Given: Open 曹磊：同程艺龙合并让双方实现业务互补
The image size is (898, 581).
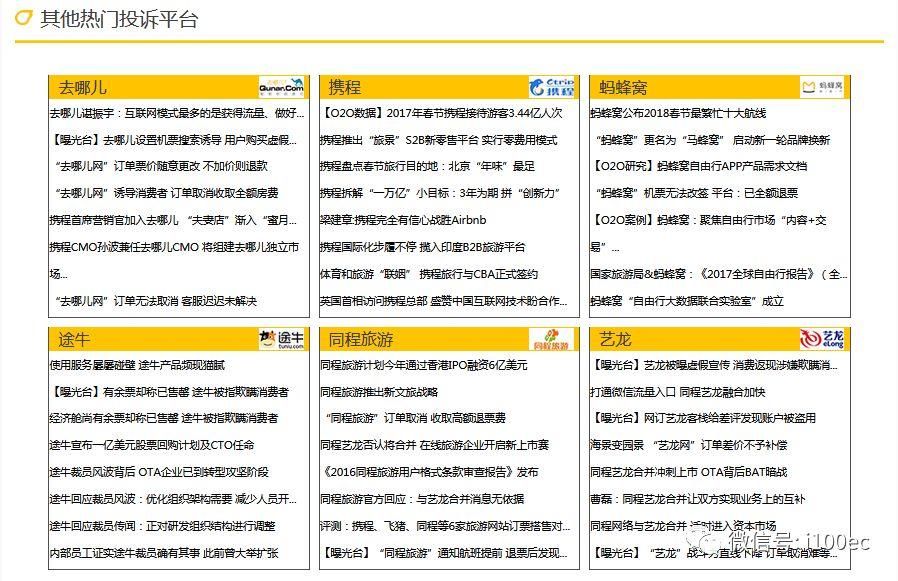Looking at the screenshot, I should [x=698, y=499].
